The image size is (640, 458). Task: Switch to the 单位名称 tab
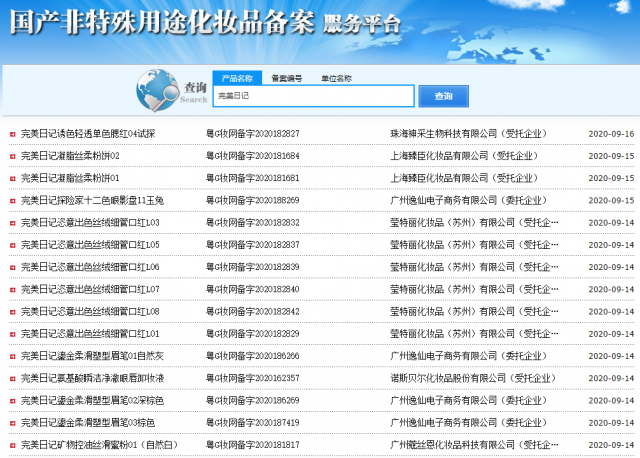(336, 78)
